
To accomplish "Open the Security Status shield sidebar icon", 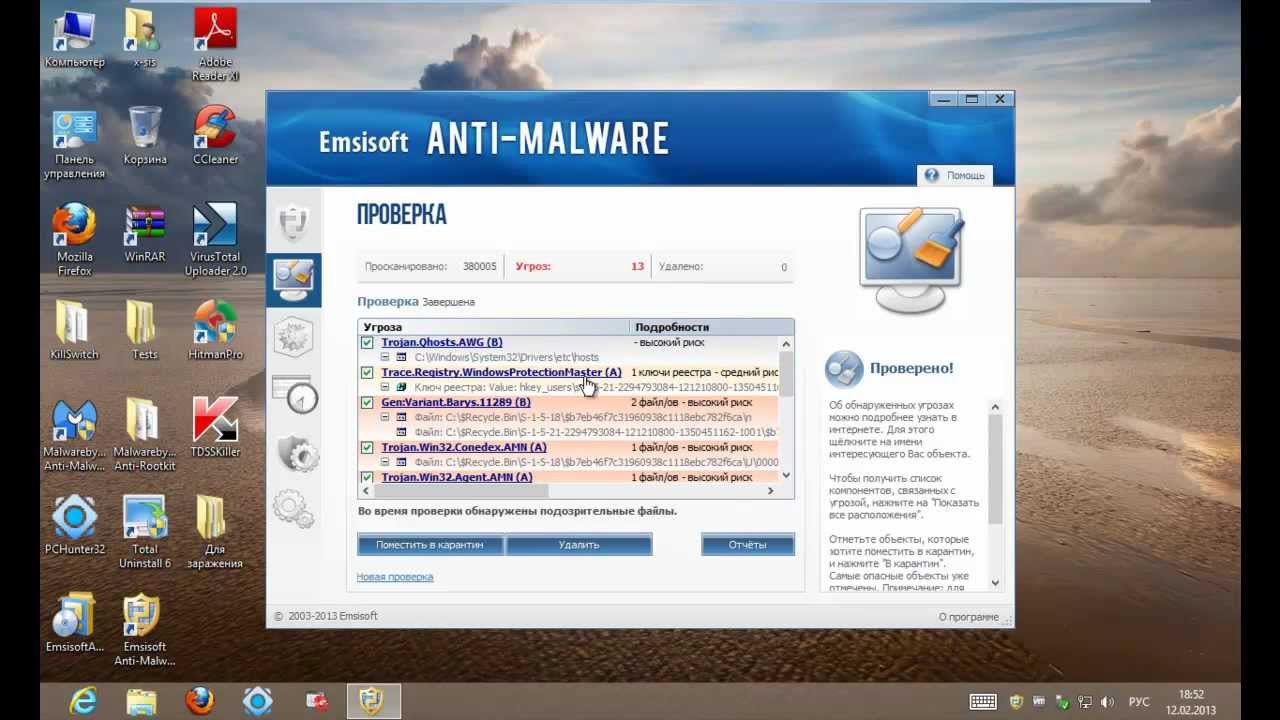I will pyautogui.click(x=293, y=222).
